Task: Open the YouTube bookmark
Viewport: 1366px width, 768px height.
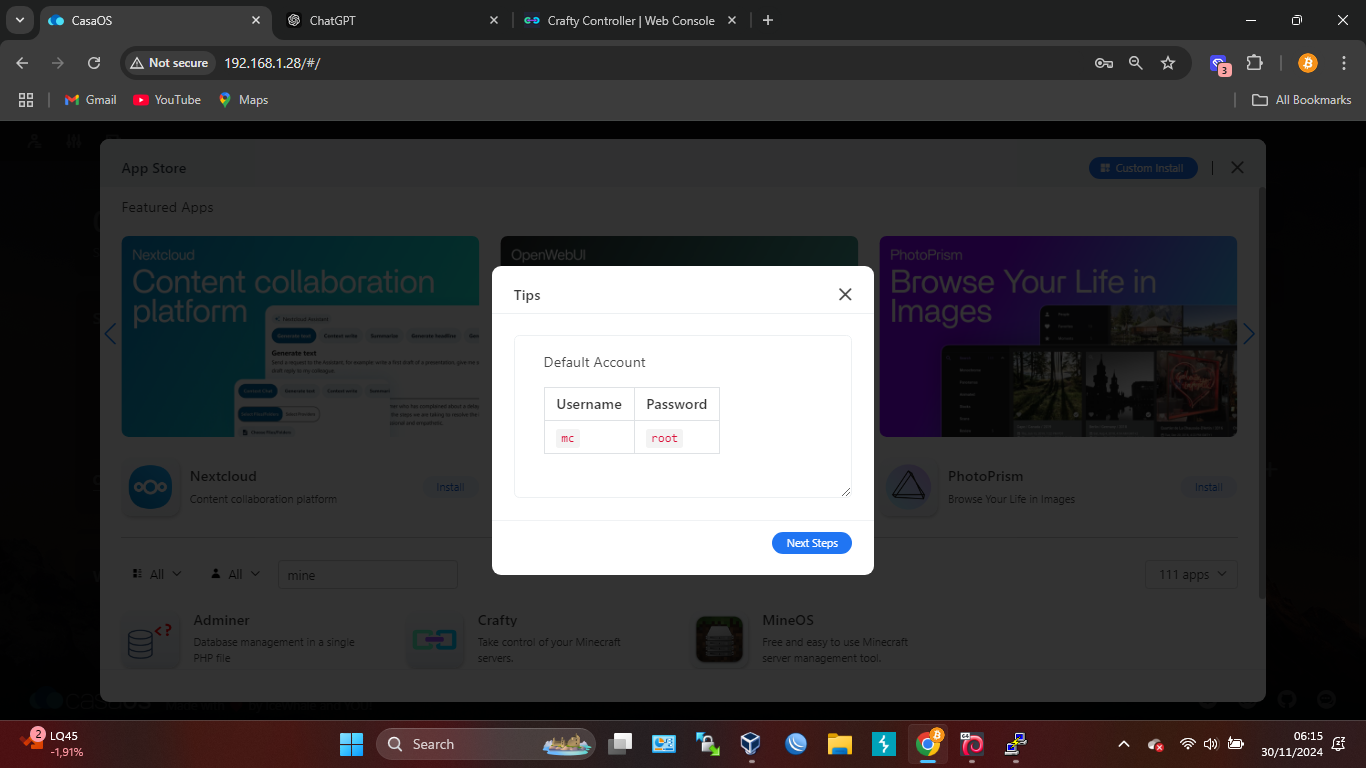Action: pyautogui.click(x=167, y=100)
